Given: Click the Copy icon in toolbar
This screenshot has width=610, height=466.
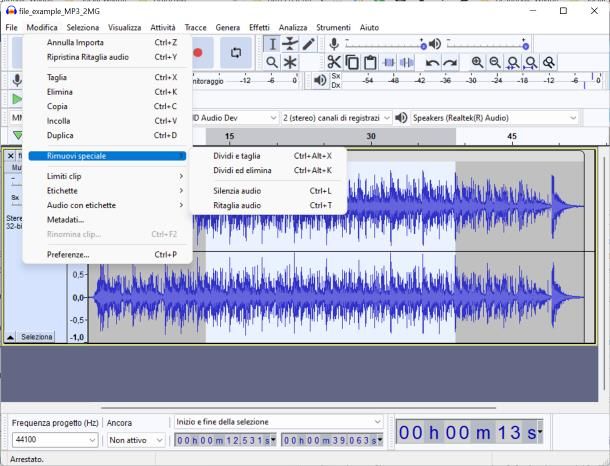Looking at the screenshot, I should click(352, 62).
